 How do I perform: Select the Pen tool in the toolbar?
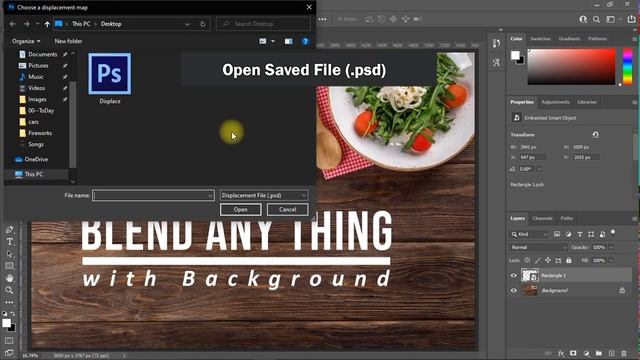click(x=9, y=230)
